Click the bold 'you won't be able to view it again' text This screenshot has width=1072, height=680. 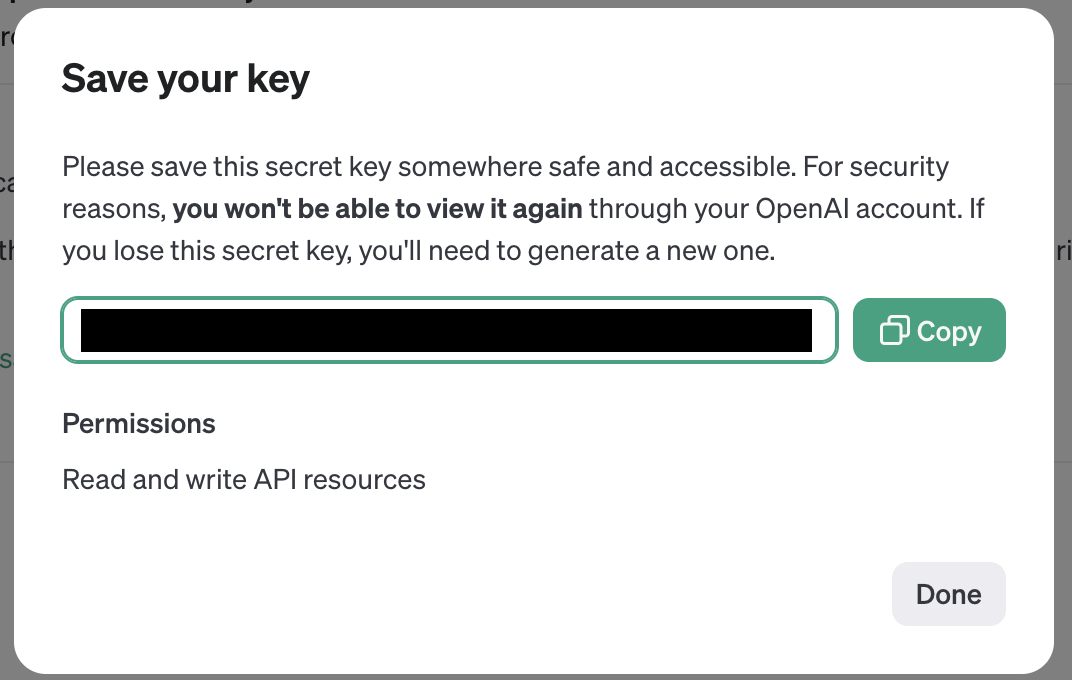(x=377, y=208)
